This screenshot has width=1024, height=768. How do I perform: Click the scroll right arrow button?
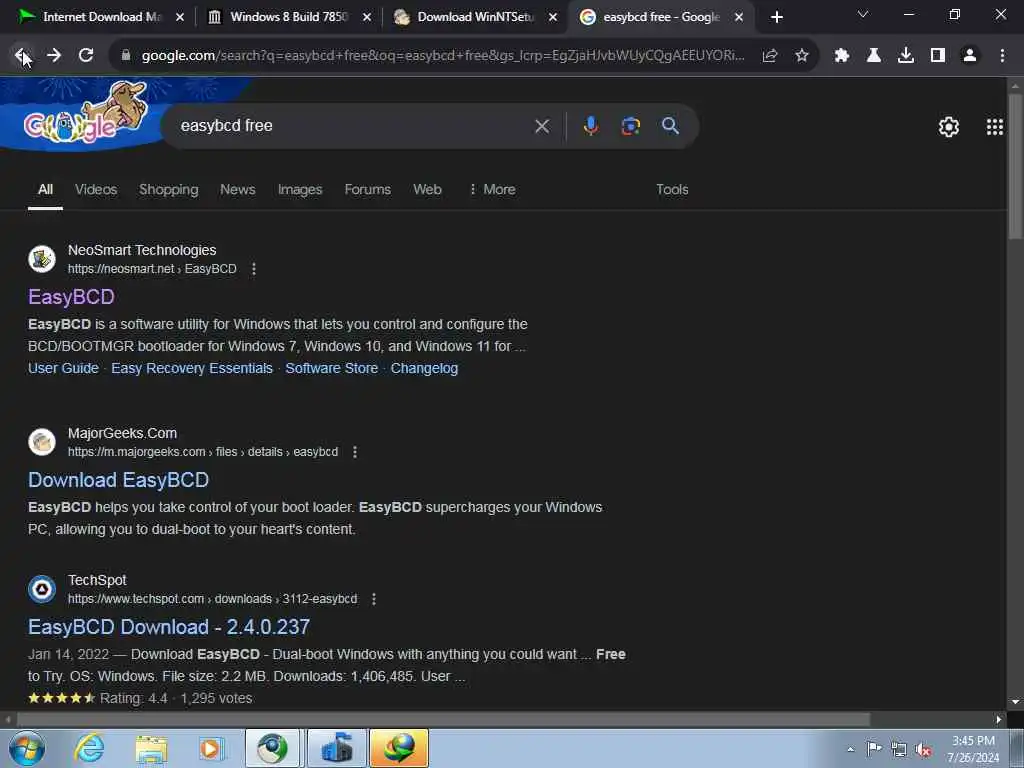999,719
